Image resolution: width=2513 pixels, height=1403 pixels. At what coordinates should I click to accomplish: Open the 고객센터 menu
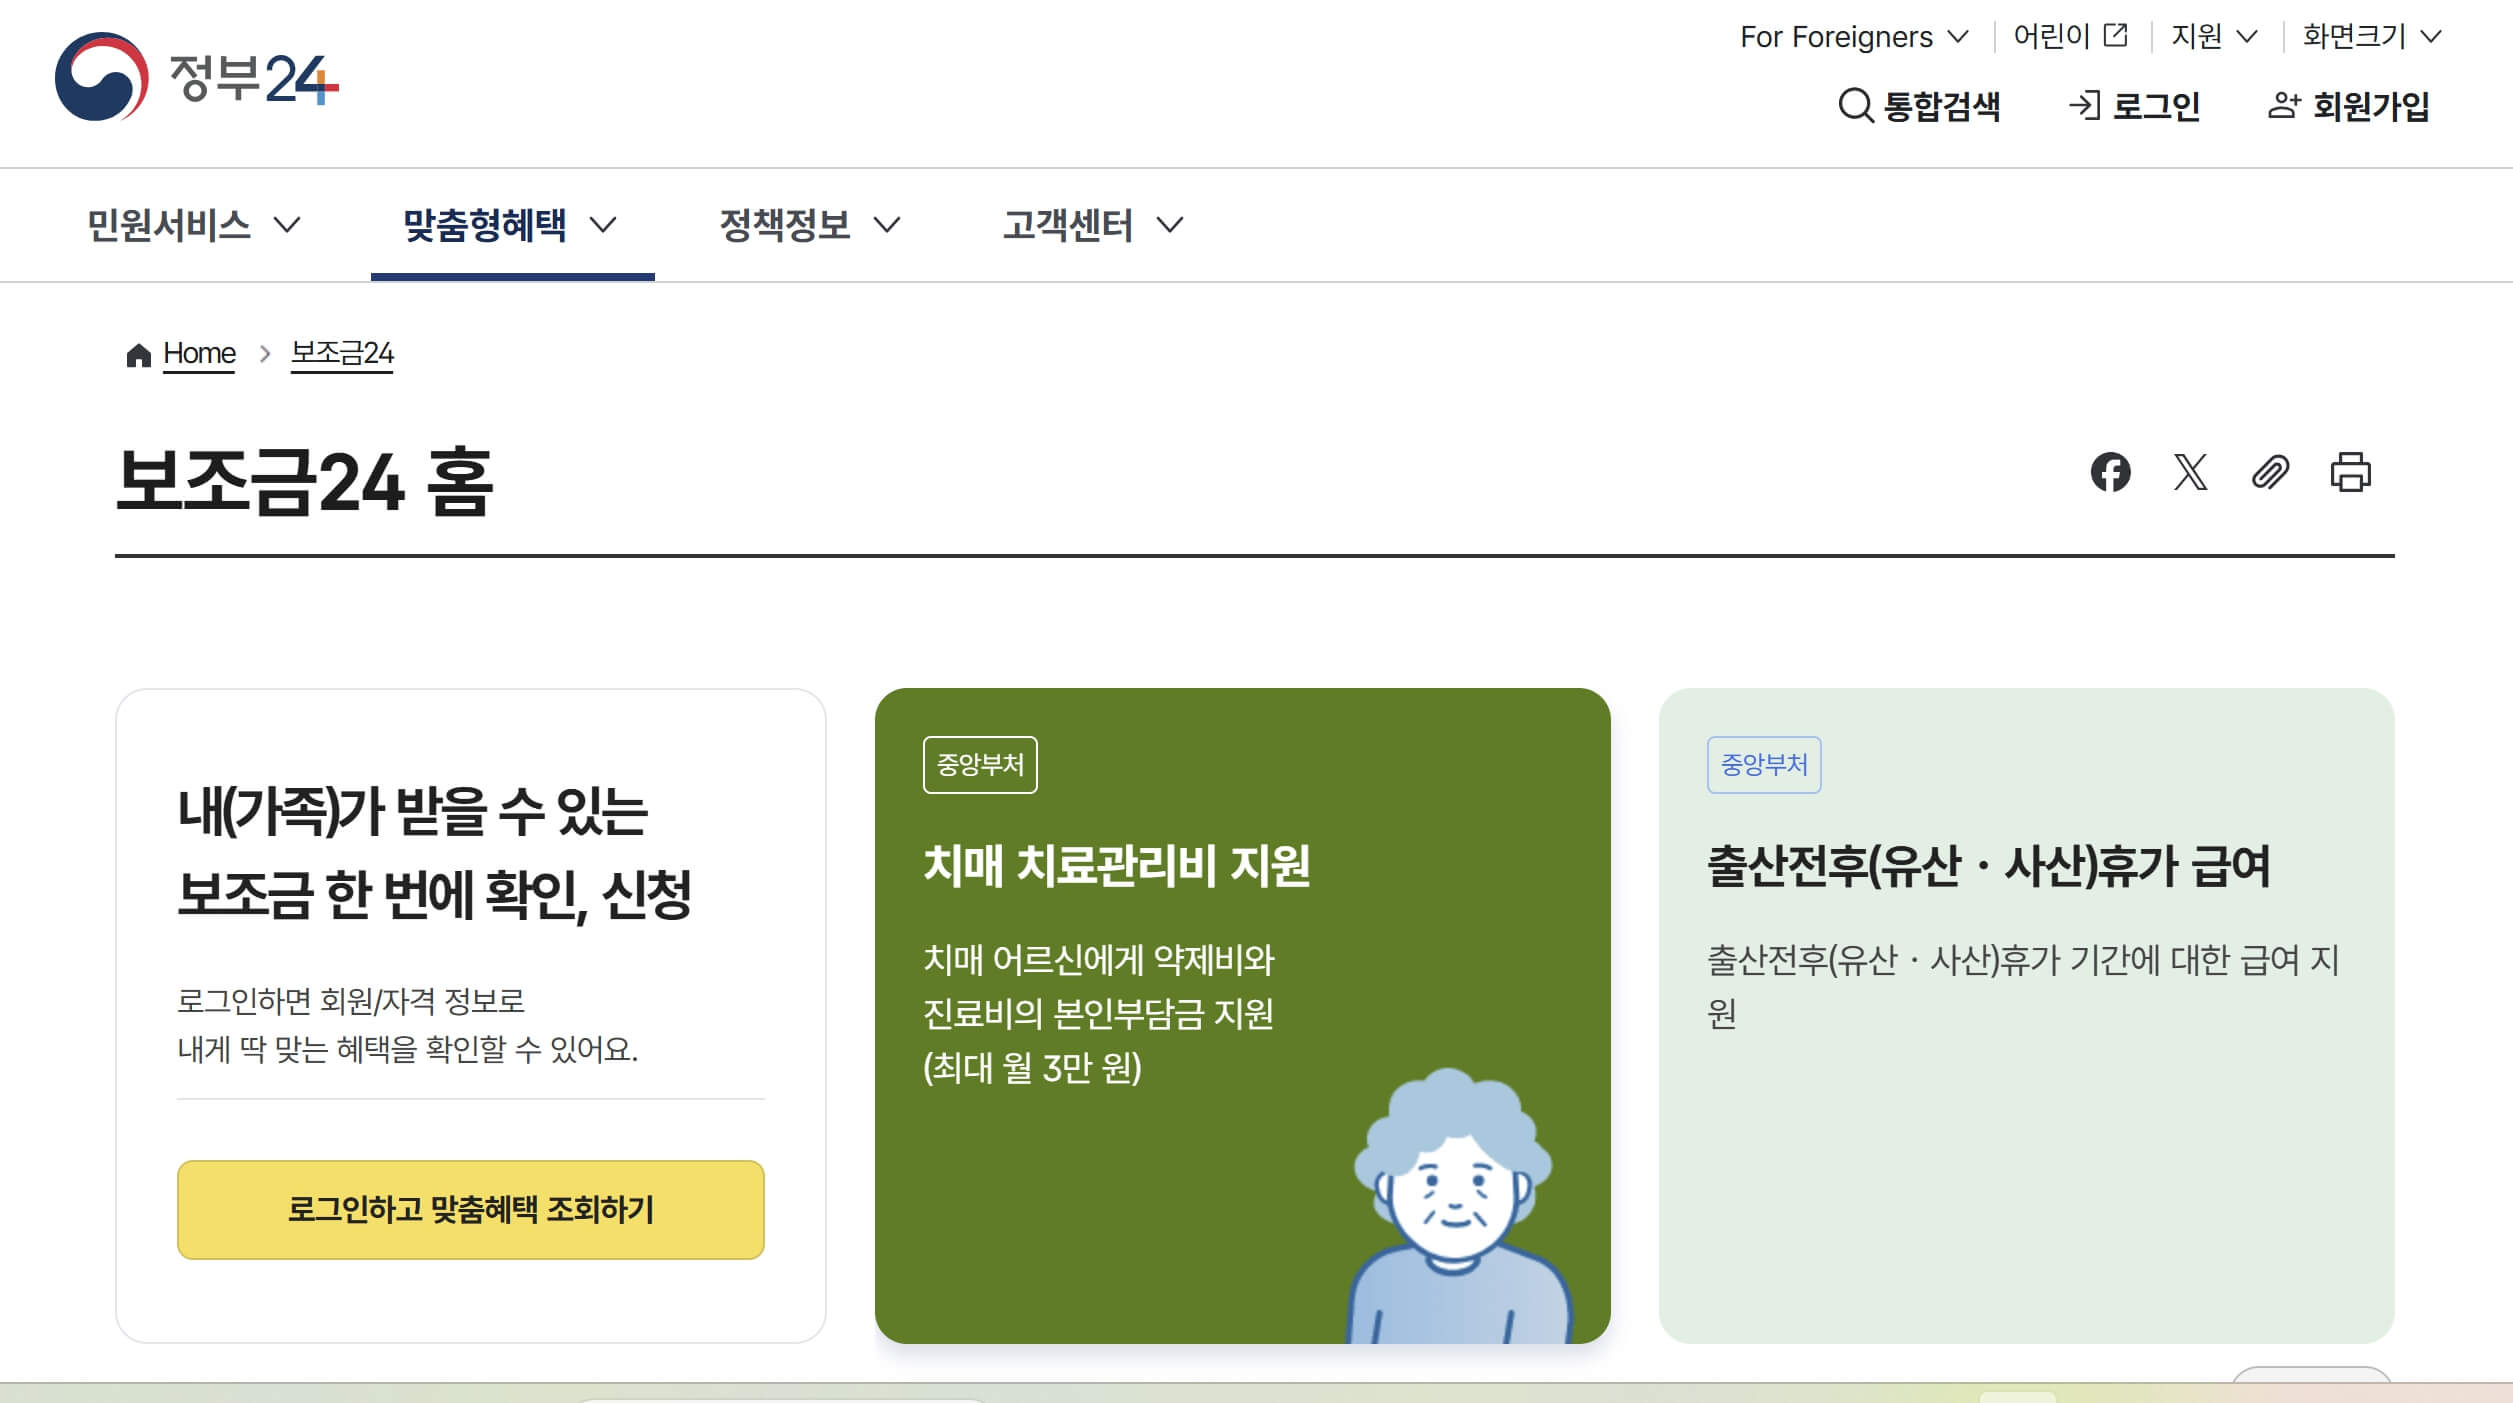coord(1092,225)
